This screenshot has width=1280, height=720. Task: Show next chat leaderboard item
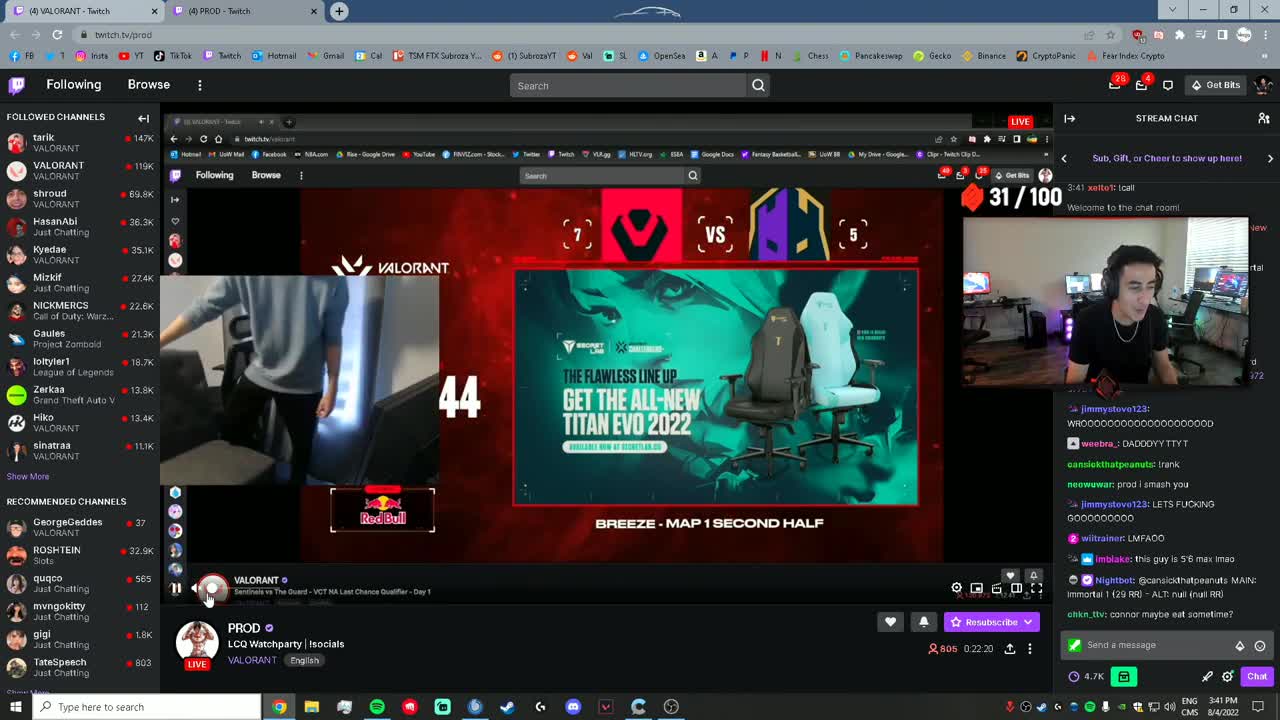(1270, 158)
